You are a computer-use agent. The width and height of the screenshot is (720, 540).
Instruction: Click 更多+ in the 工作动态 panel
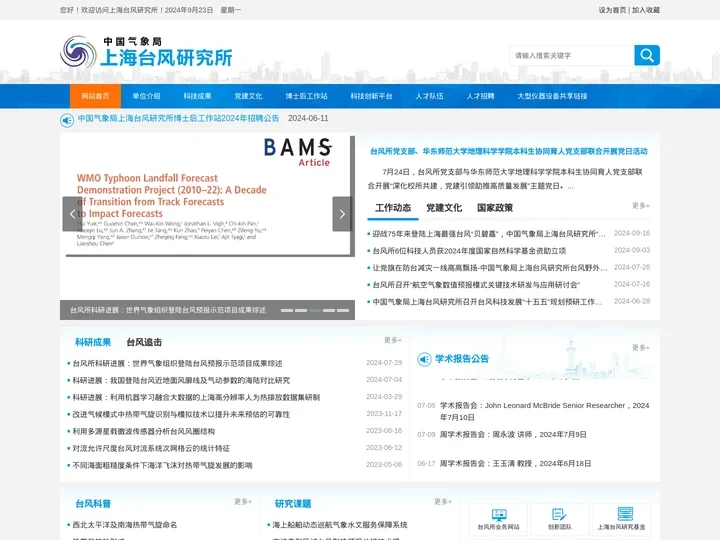641,206
